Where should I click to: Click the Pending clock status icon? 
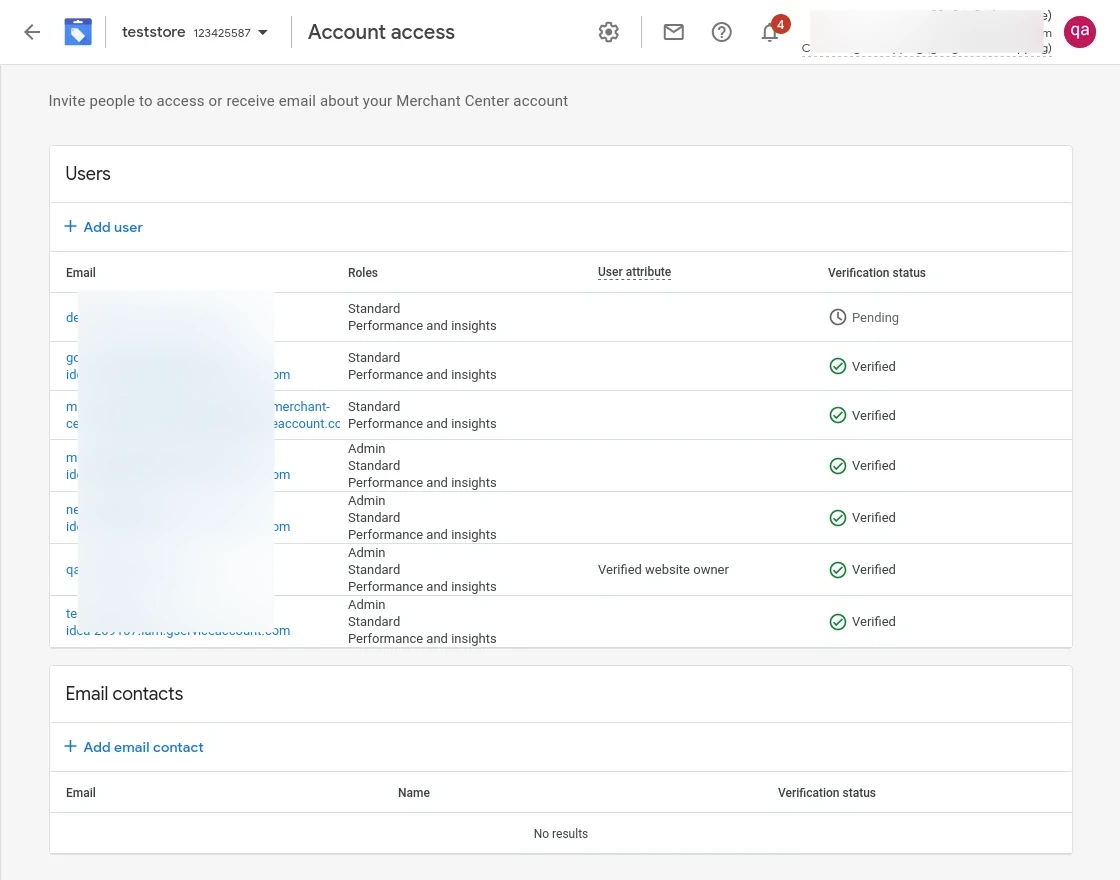(x=838, y=317)
